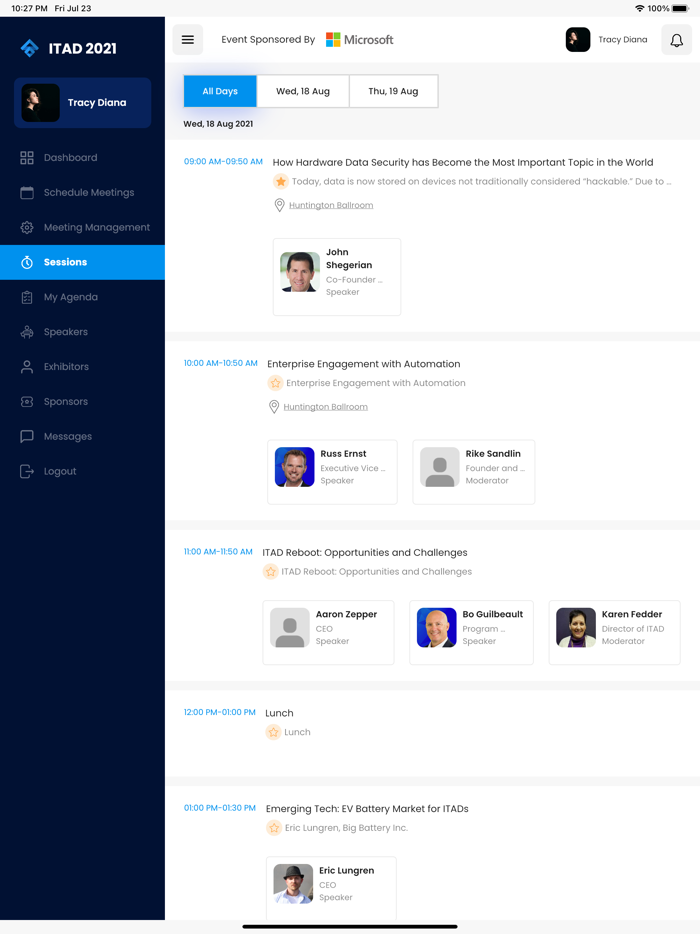Image resolution: width=700 pixels, height=934 pixels.
Task: Toggle favorite star for Hardware Data Security session
Action: point(281,181)
